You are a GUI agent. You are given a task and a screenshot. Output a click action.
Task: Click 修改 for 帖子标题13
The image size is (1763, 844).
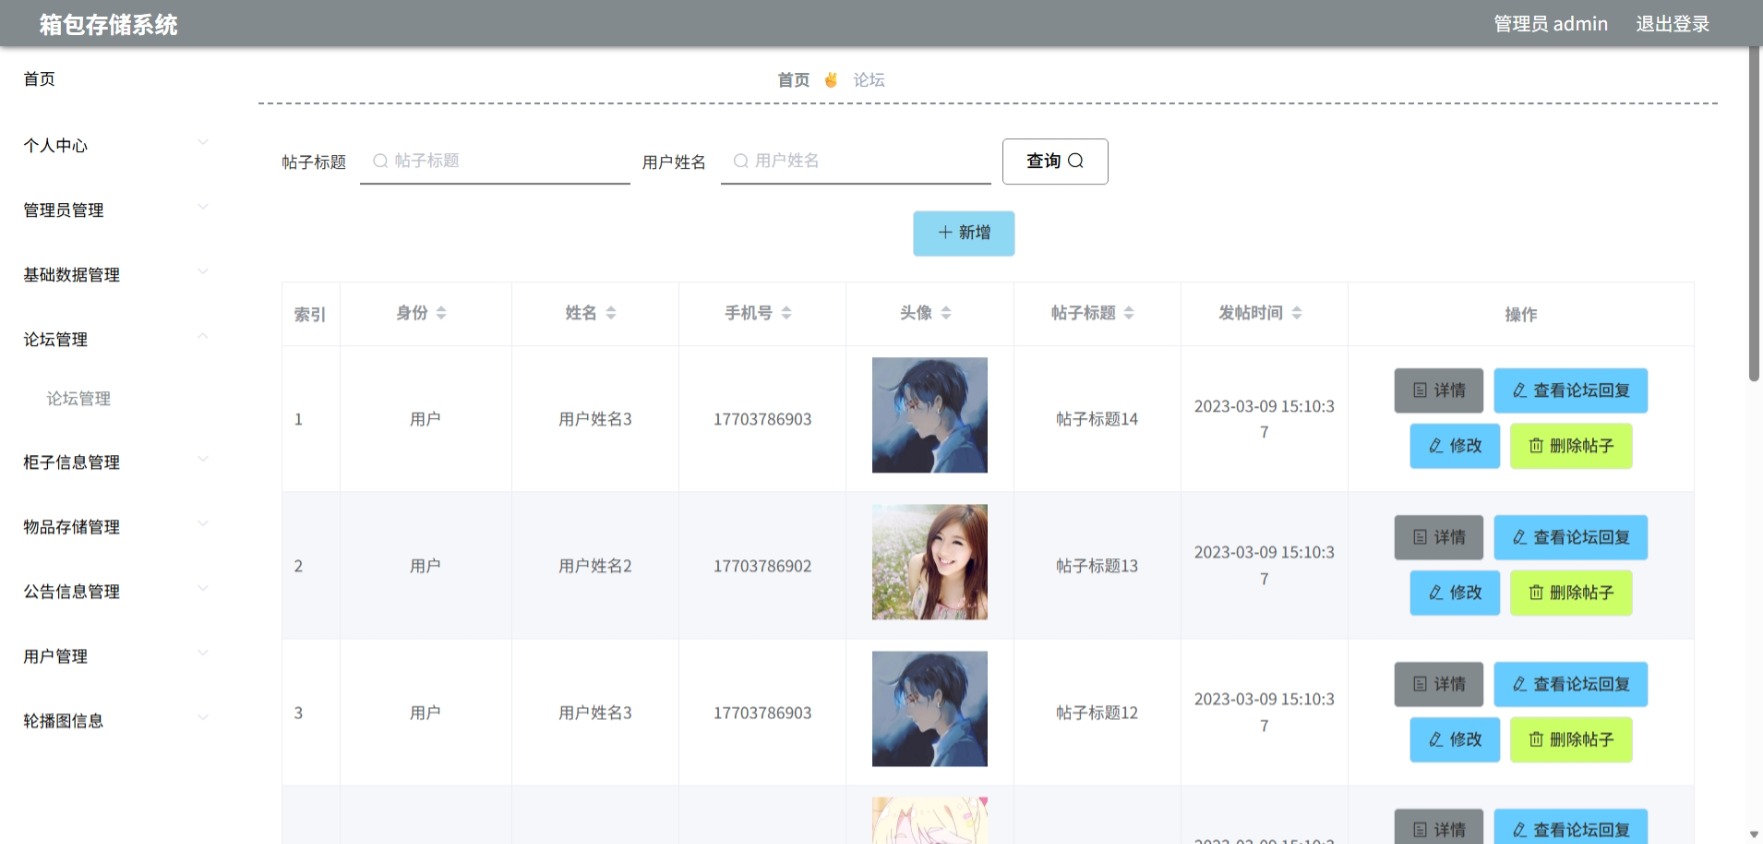1455,593
